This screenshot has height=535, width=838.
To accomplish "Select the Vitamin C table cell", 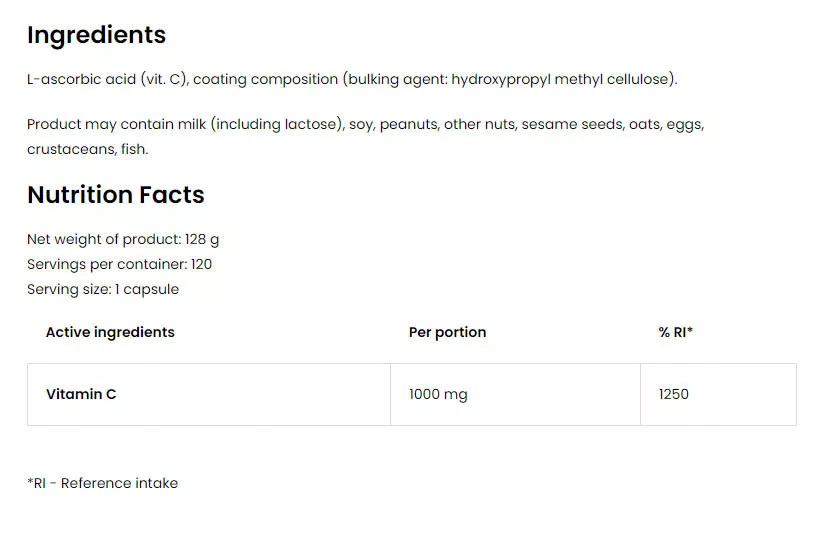I will pos(209,394).
